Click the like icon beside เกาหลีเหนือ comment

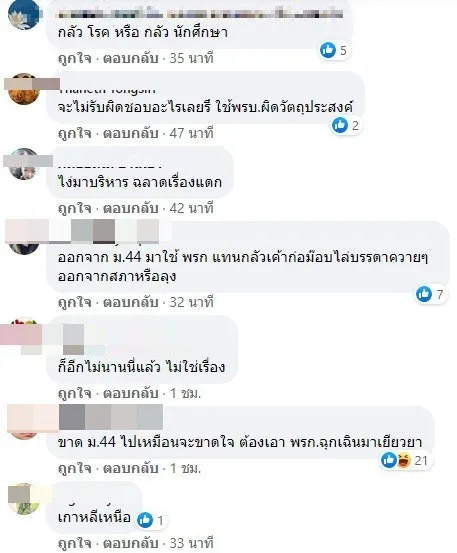[145, 520]
